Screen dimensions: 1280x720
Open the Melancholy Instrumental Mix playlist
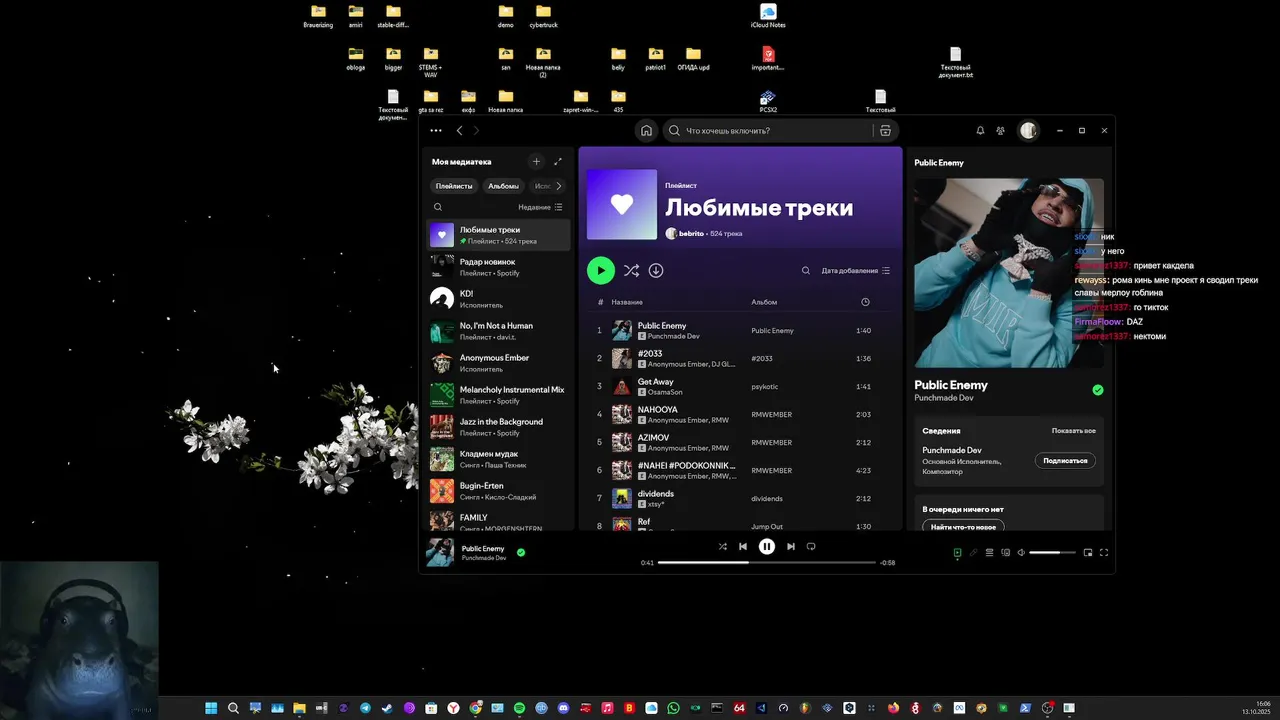(499, 395)
